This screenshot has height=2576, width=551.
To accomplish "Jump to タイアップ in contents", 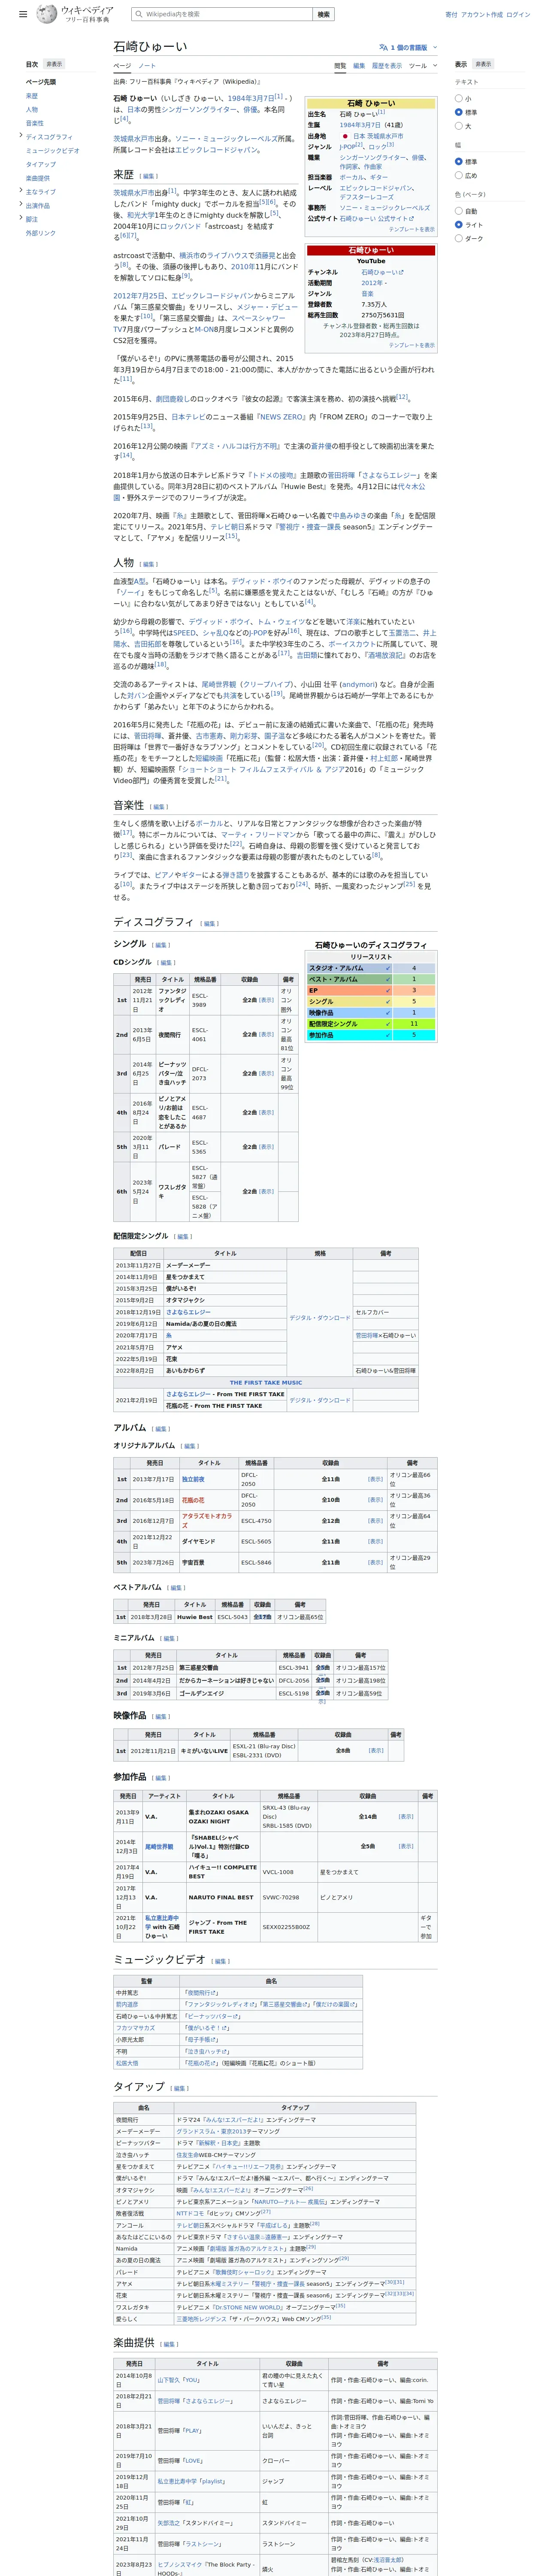I will tap(41, 164).
